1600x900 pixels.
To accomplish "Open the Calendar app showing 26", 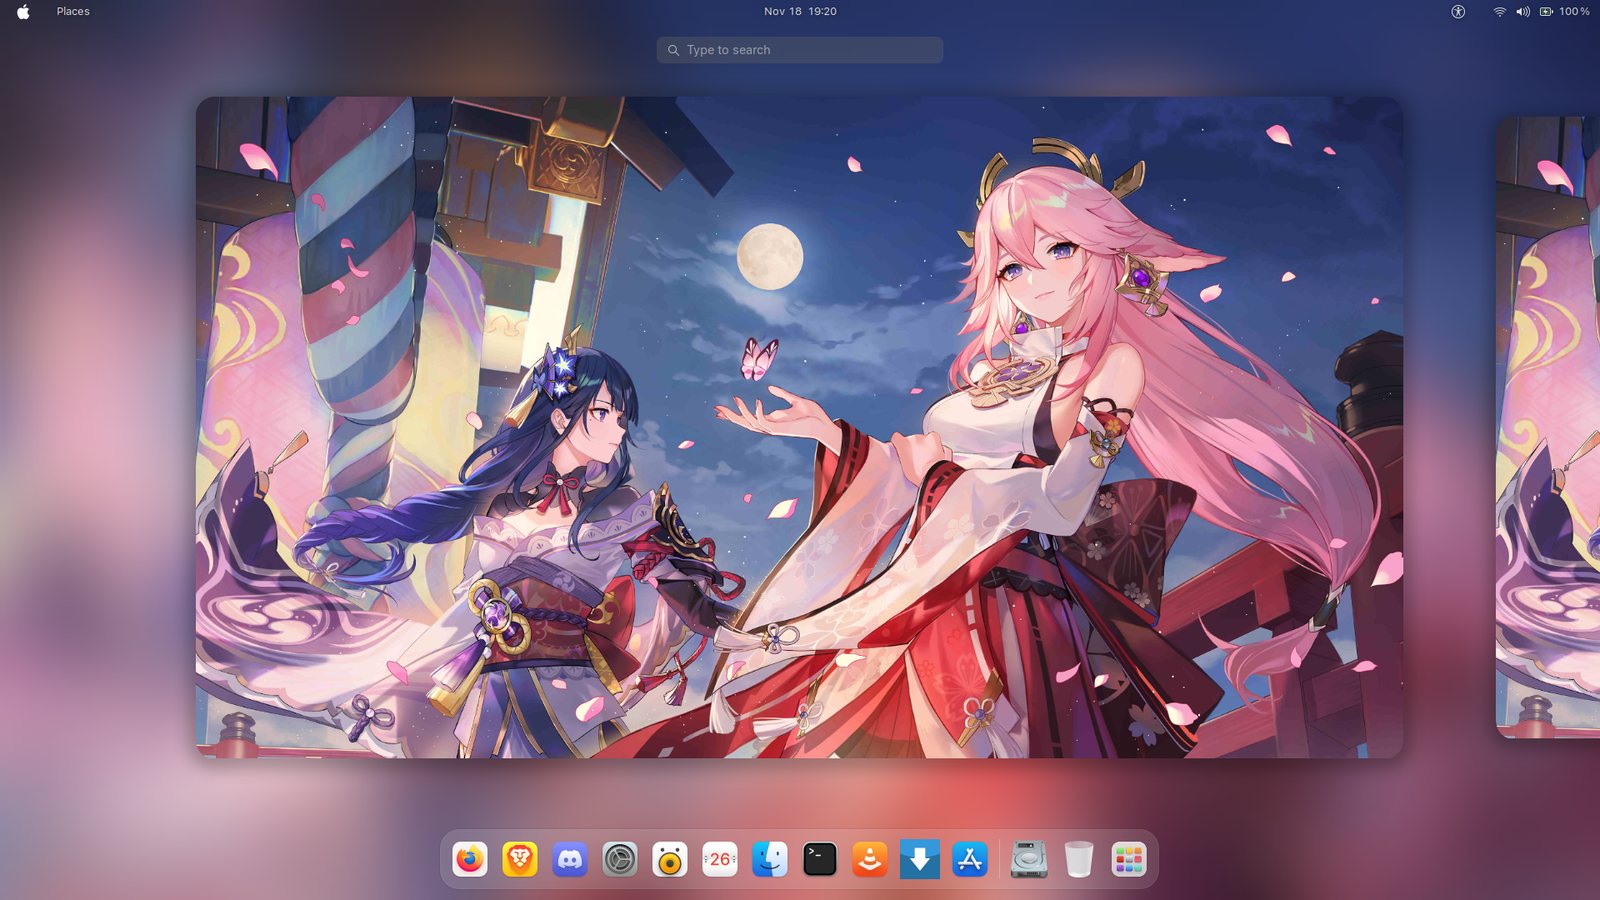I will coord(720,859).
